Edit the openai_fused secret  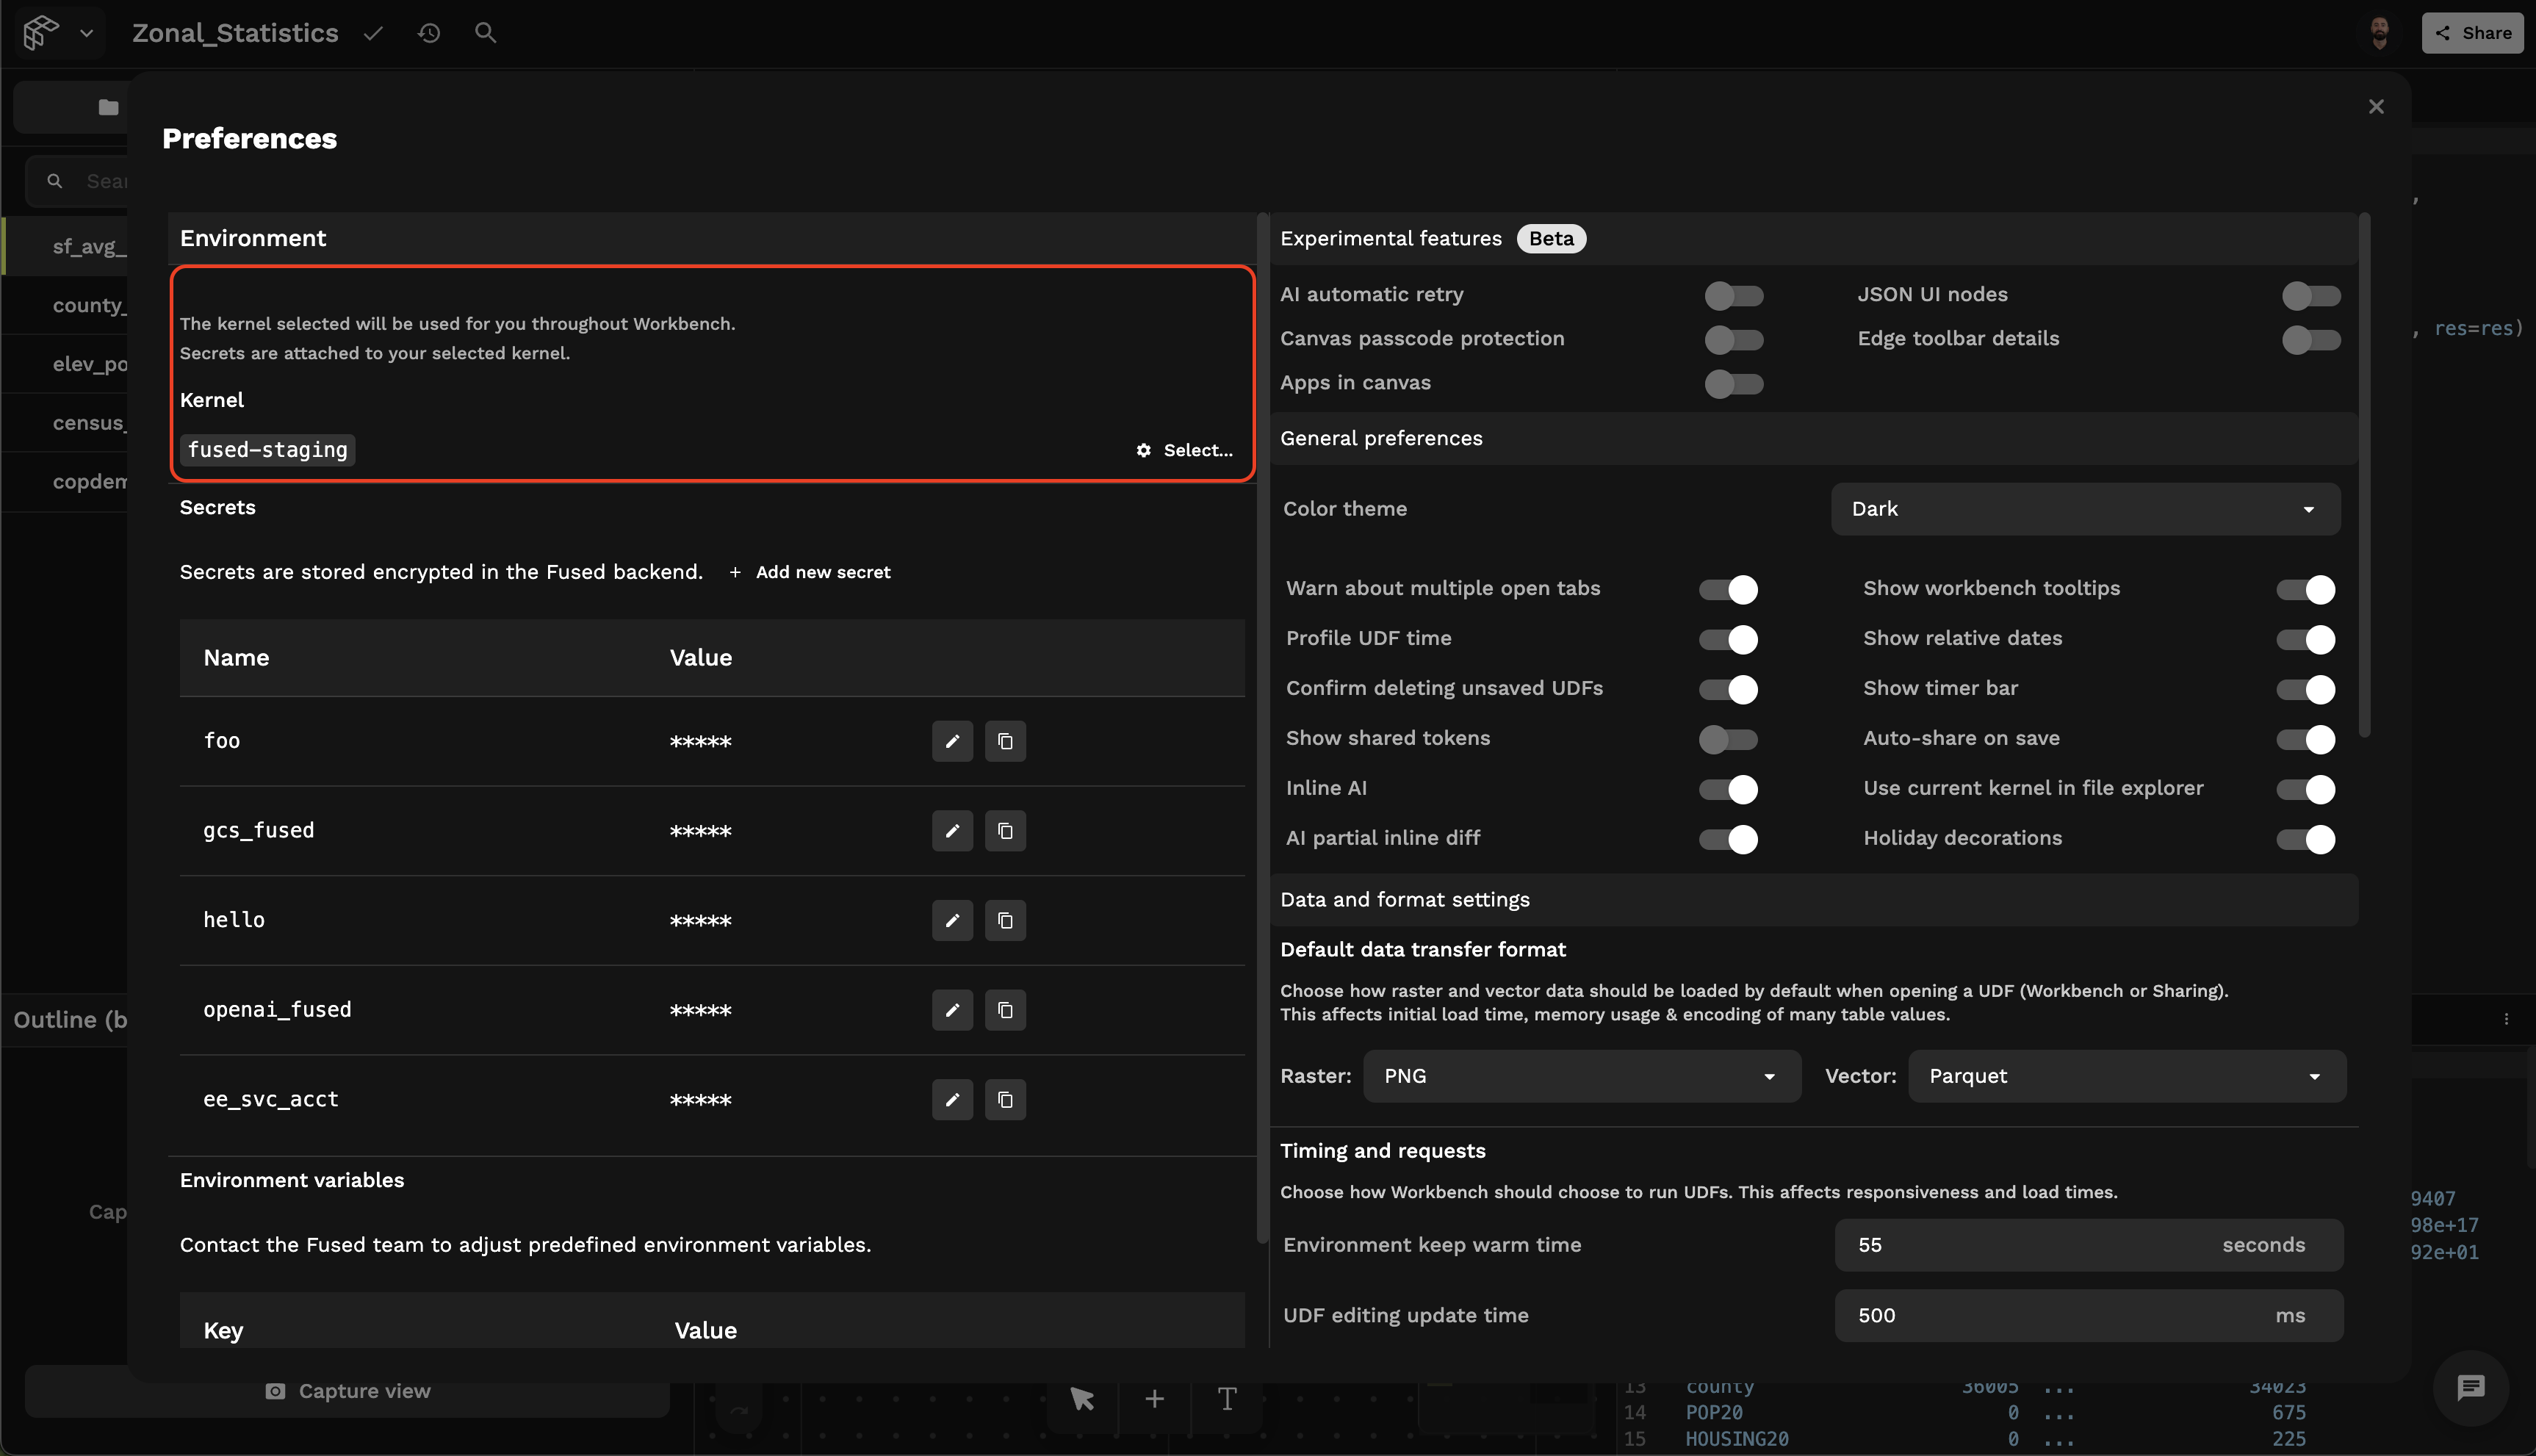click(952, 1010)
